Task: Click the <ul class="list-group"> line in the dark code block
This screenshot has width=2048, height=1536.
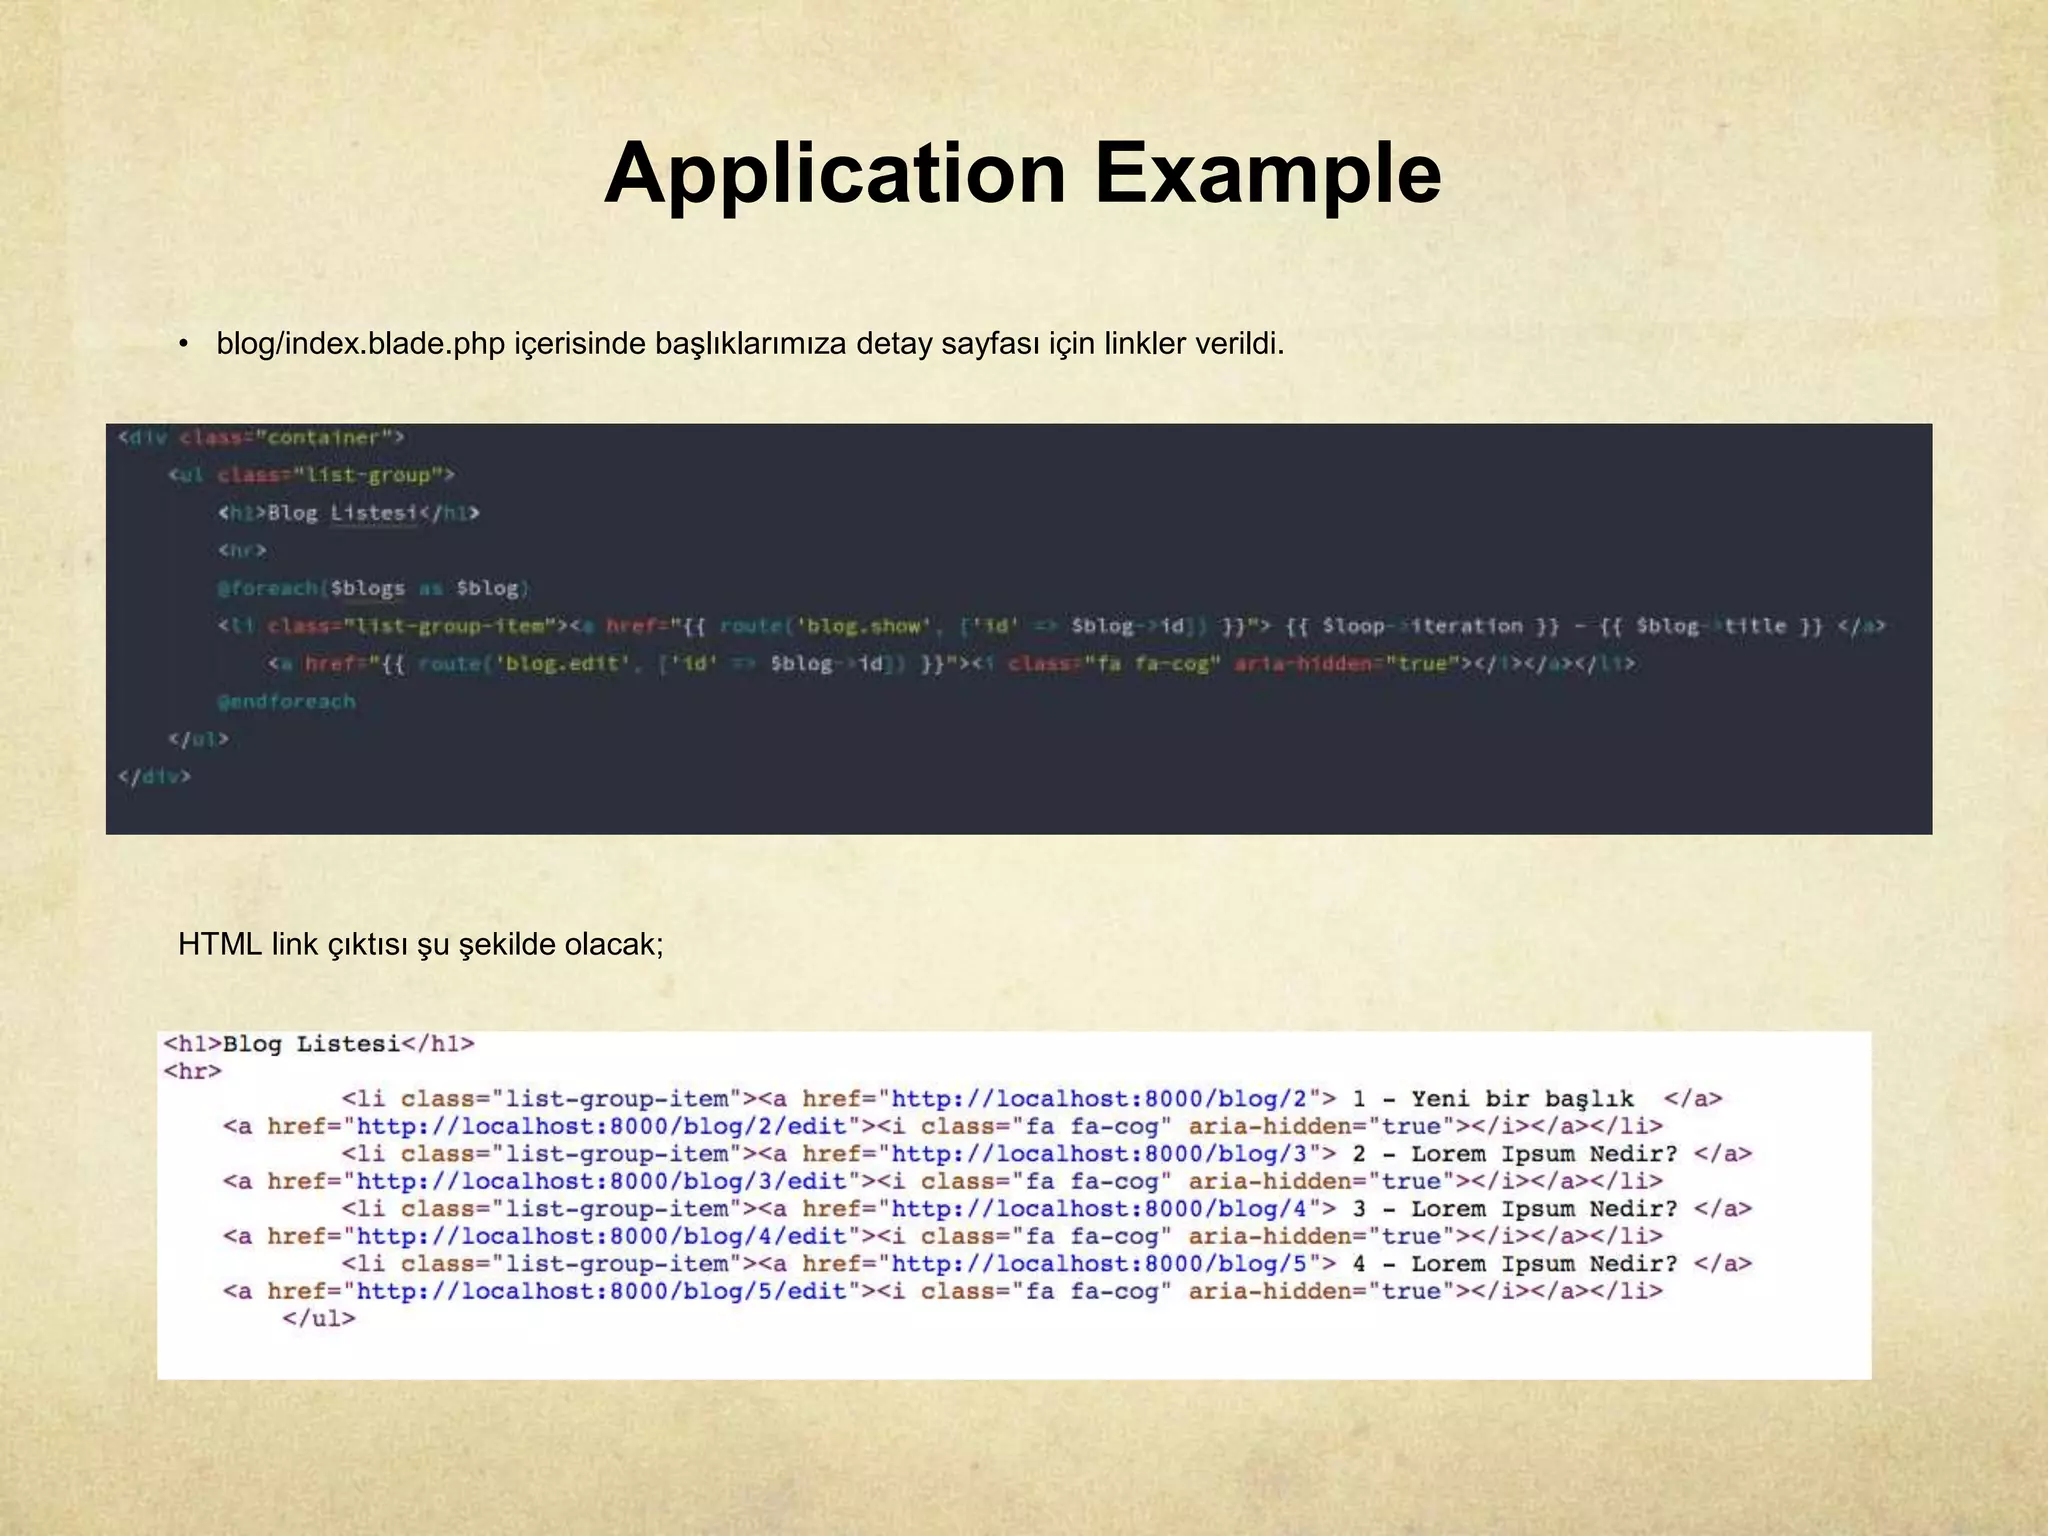Action: [312, 475]
